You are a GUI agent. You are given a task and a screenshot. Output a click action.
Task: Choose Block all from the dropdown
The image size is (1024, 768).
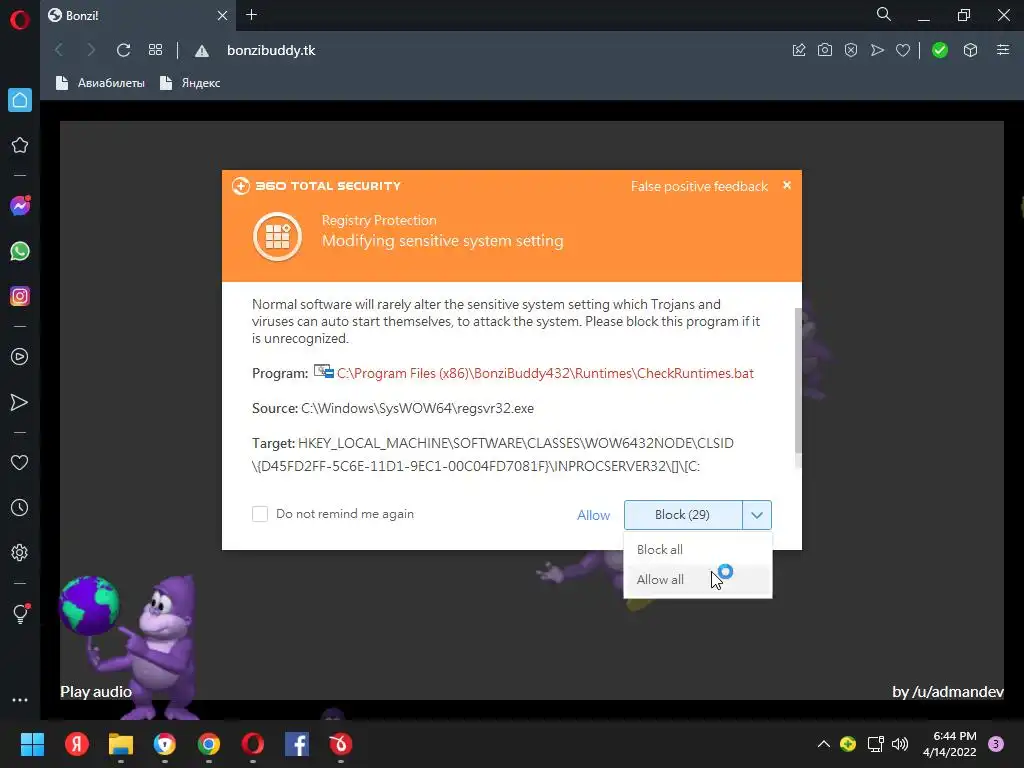tap(697, 549)
